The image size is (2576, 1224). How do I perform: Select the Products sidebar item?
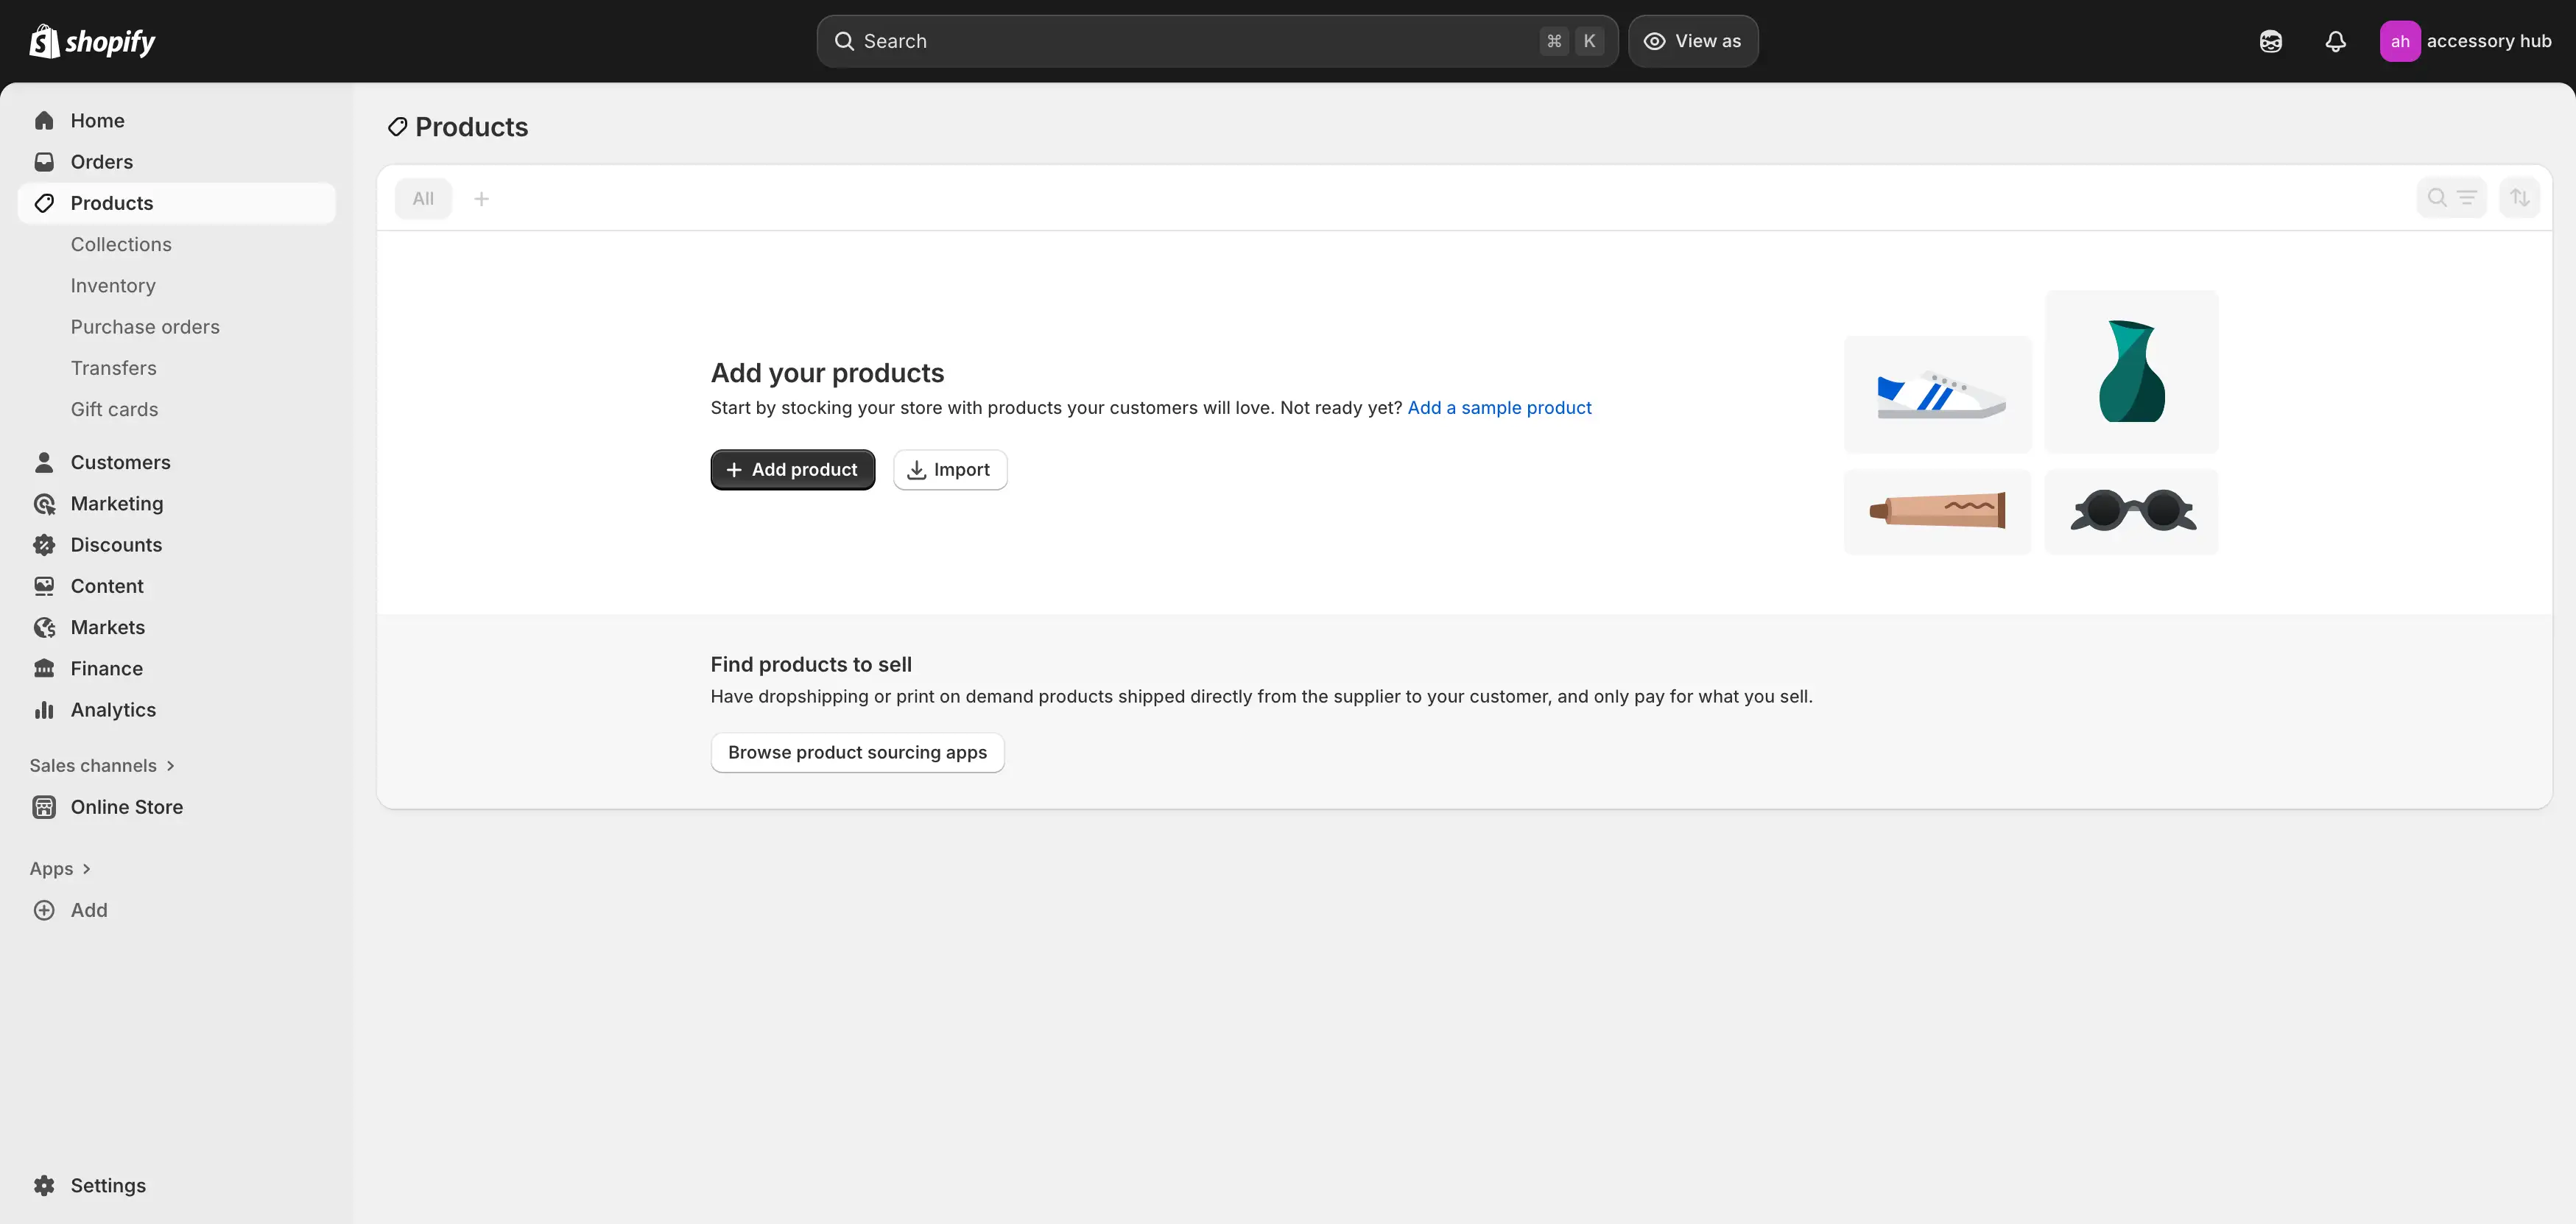click(111, 202)
